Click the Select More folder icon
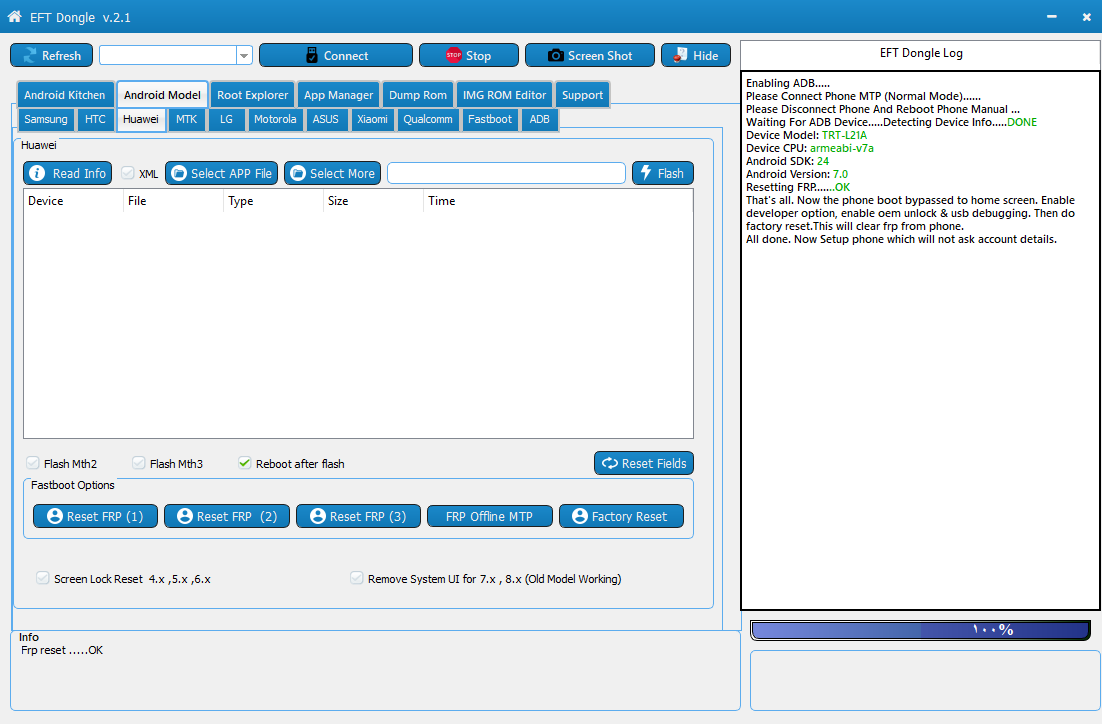Screen dimensions: 1102x724 coord(298,173)
